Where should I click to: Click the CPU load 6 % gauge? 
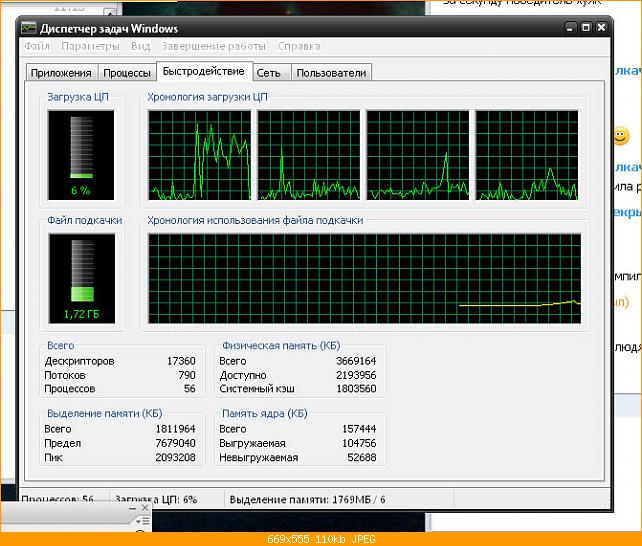[81, 155]
